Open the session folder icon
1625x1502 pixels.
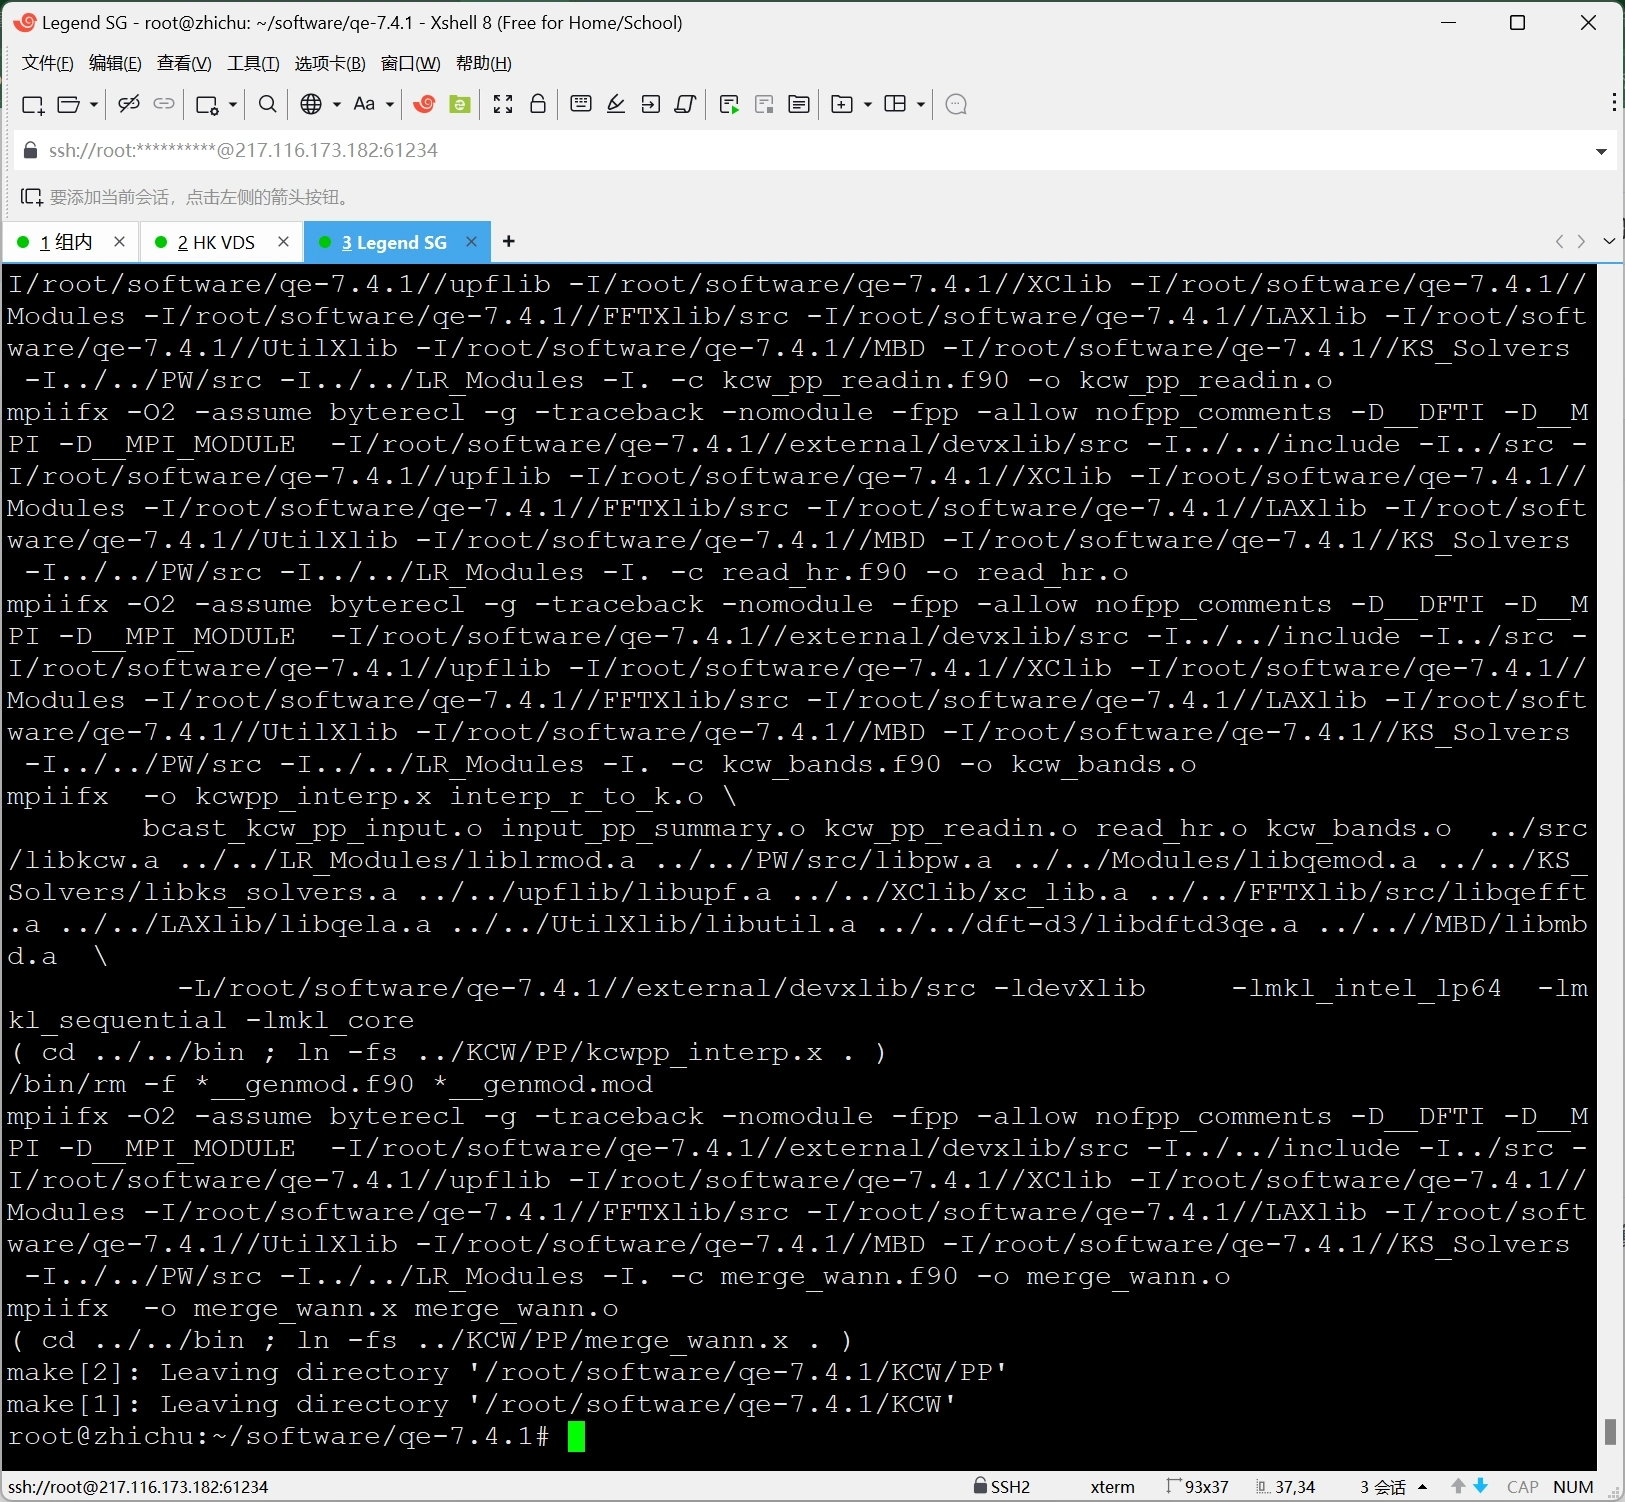[69, 105]
